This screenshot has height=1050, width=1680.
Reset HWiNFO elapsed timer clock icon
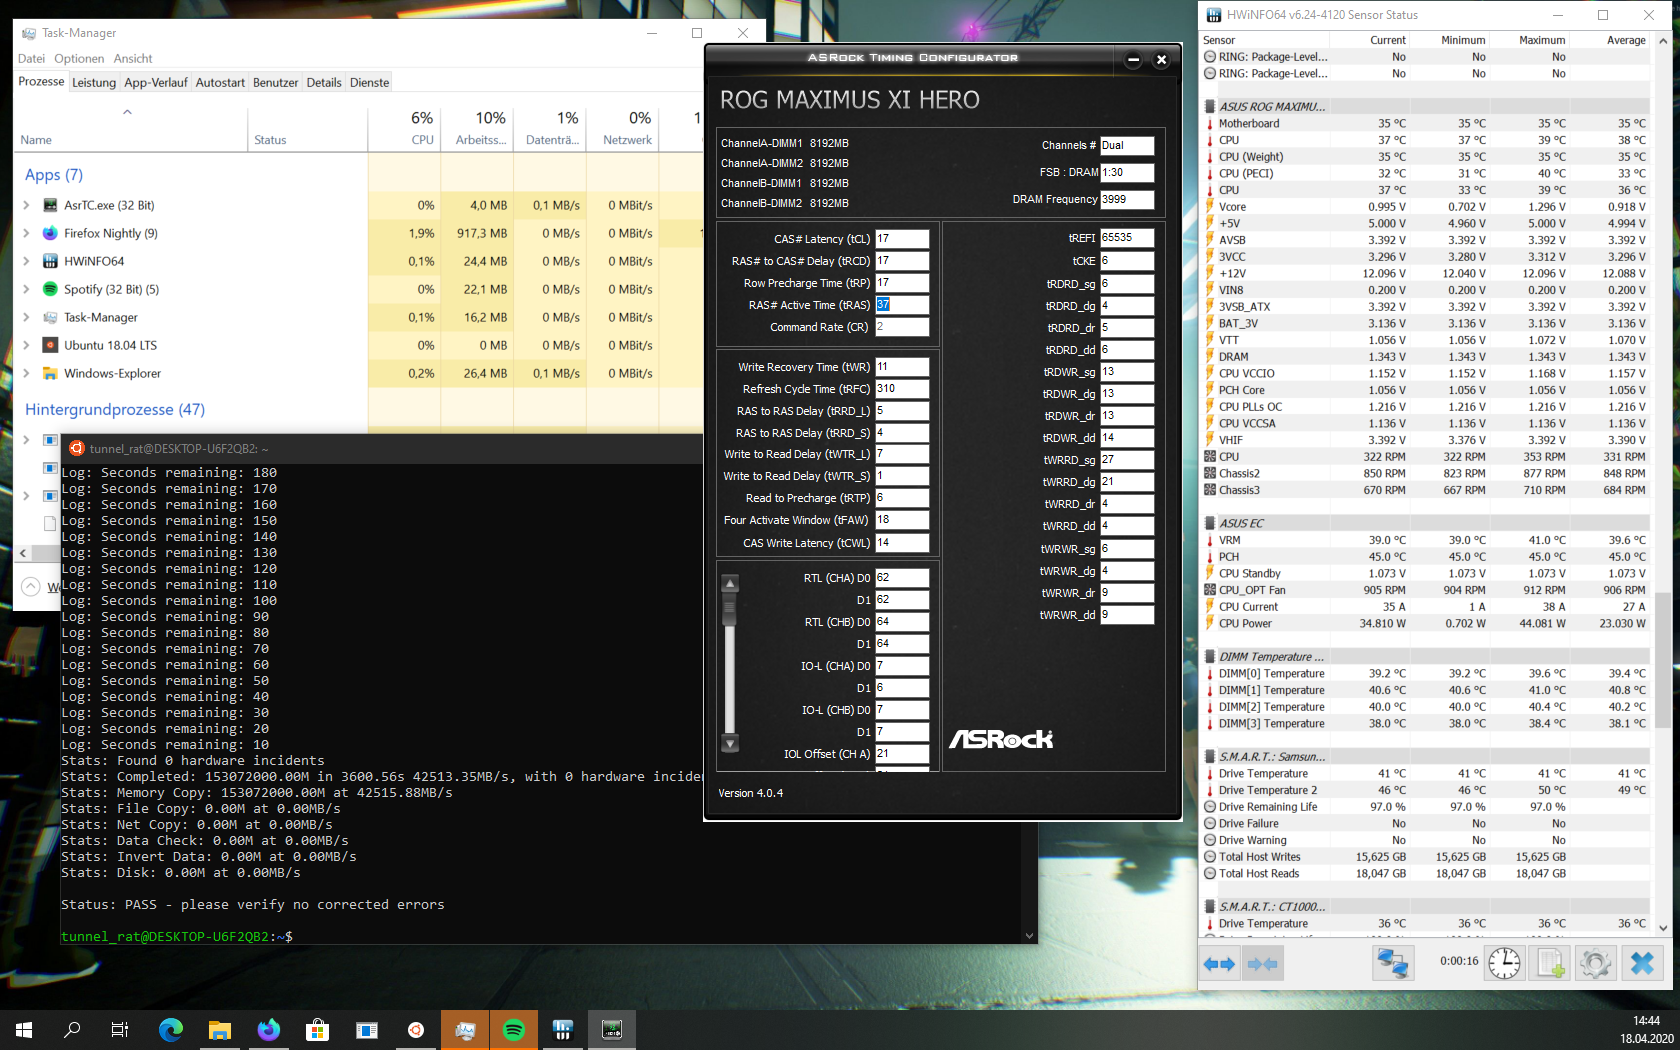tap(1504, 963)
